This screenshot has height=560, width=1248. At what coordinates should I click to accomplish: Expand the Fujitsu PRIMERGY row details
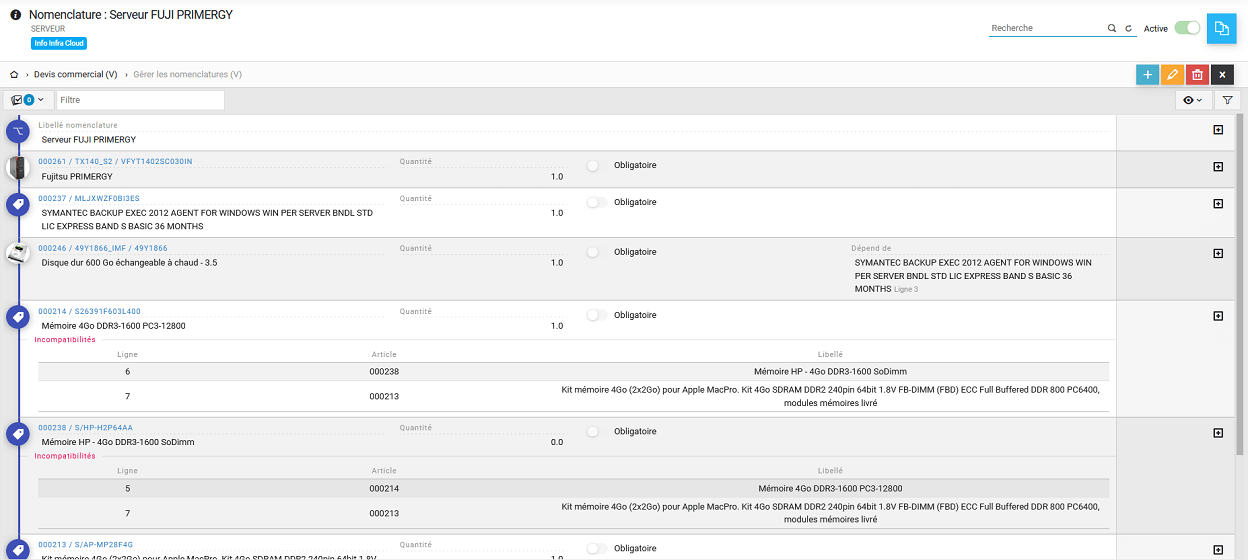coord(1218,167)
